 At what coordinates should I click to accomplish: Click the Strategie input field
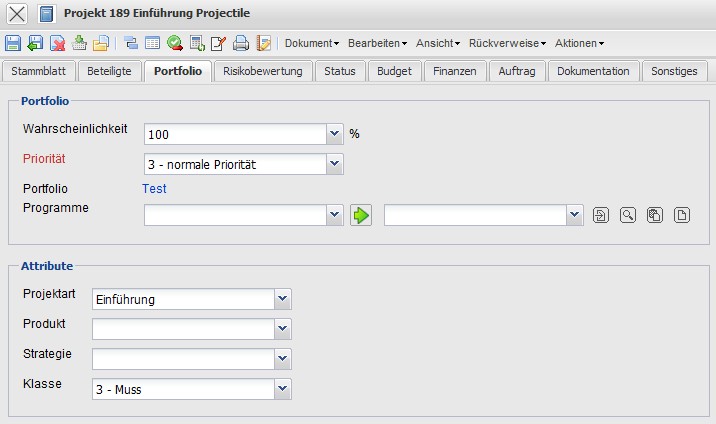click(182, 359)
